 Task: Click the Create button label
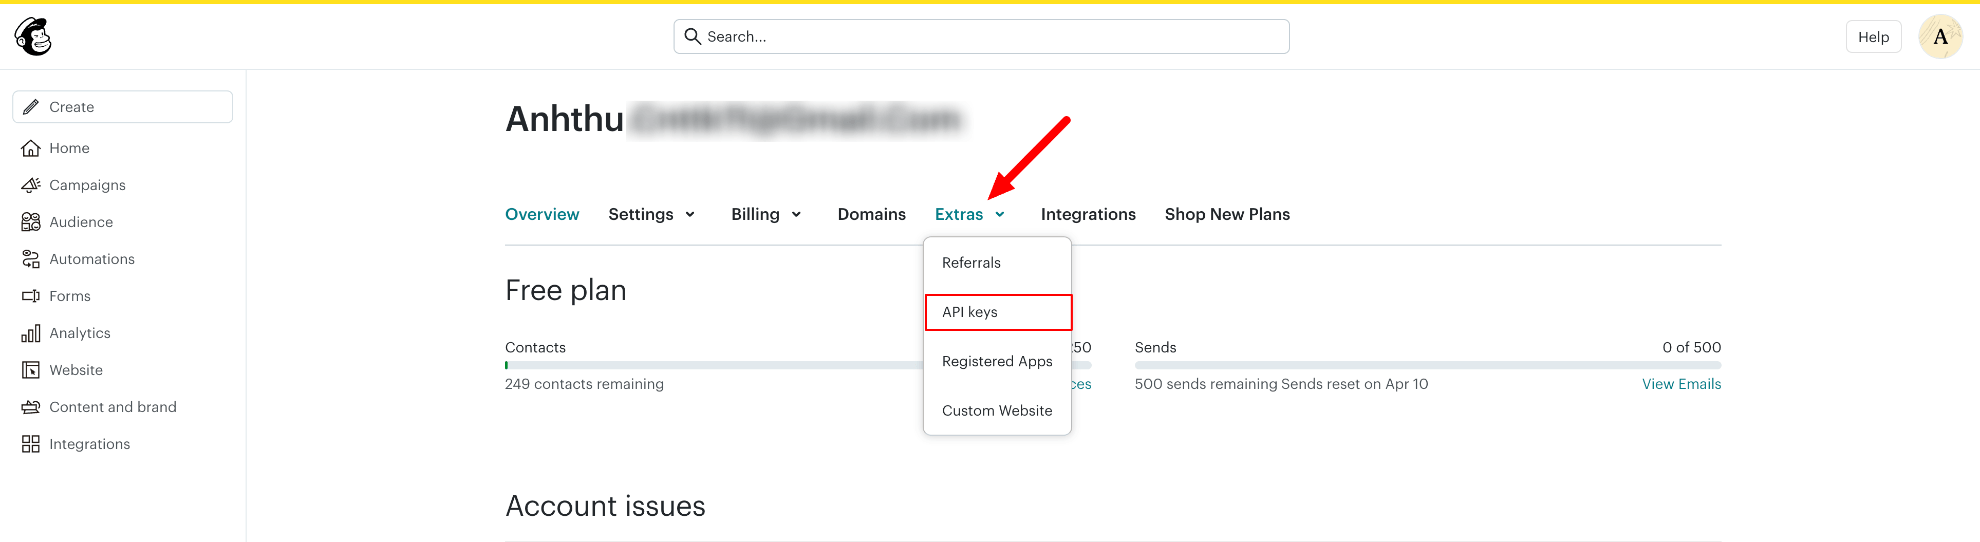[72, 107]
